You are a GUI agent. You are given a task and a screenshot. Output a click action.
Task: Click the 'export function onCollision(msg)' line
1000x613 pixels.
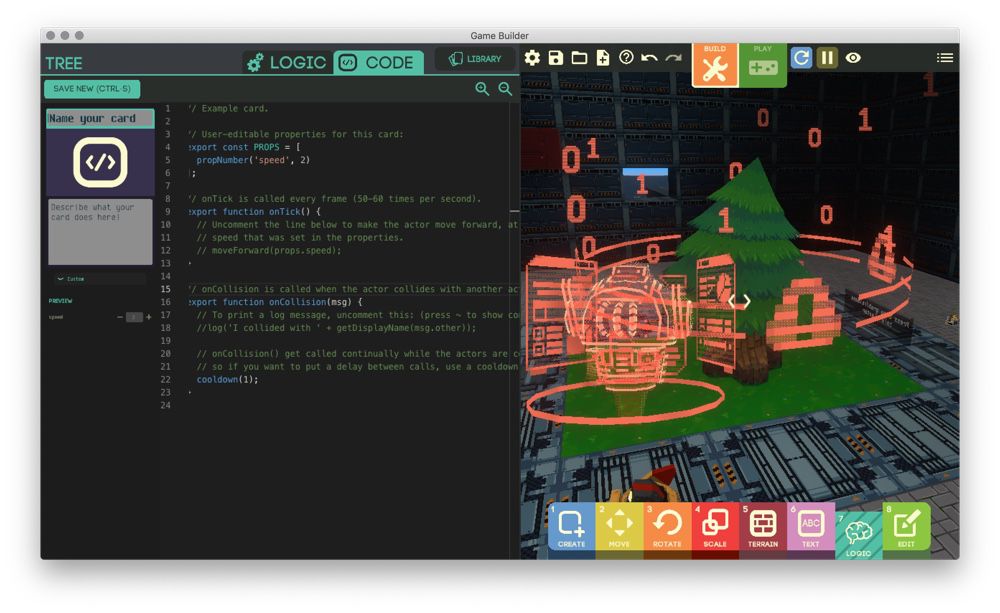point(275,302)
